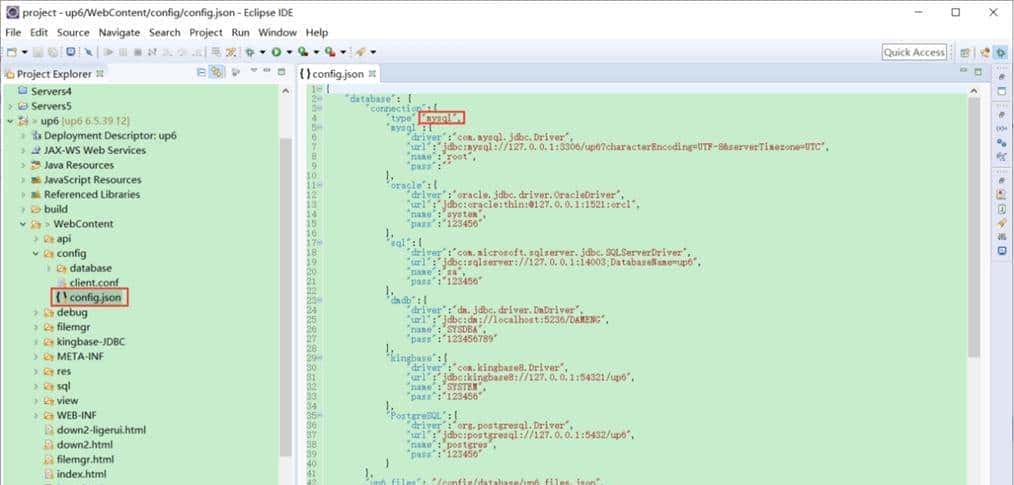Select config.json in the project tree
The image size is (1014, 485).
click(97, 297)
